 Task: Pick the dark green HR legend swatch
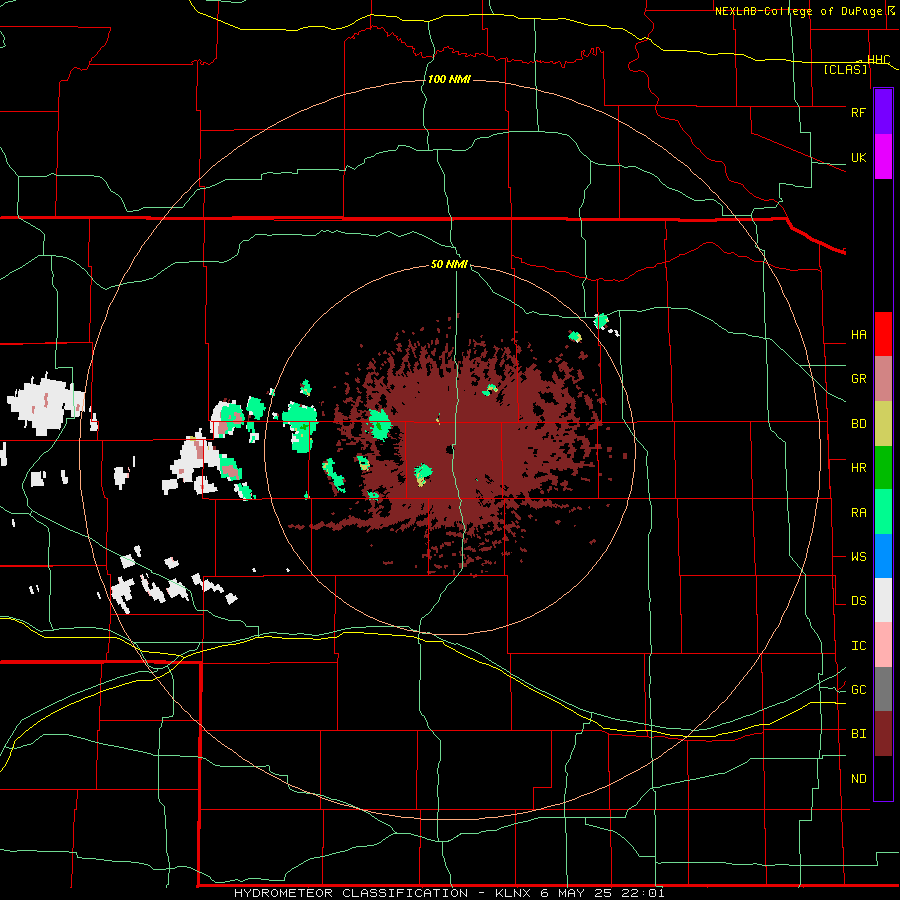pos(883,468)
